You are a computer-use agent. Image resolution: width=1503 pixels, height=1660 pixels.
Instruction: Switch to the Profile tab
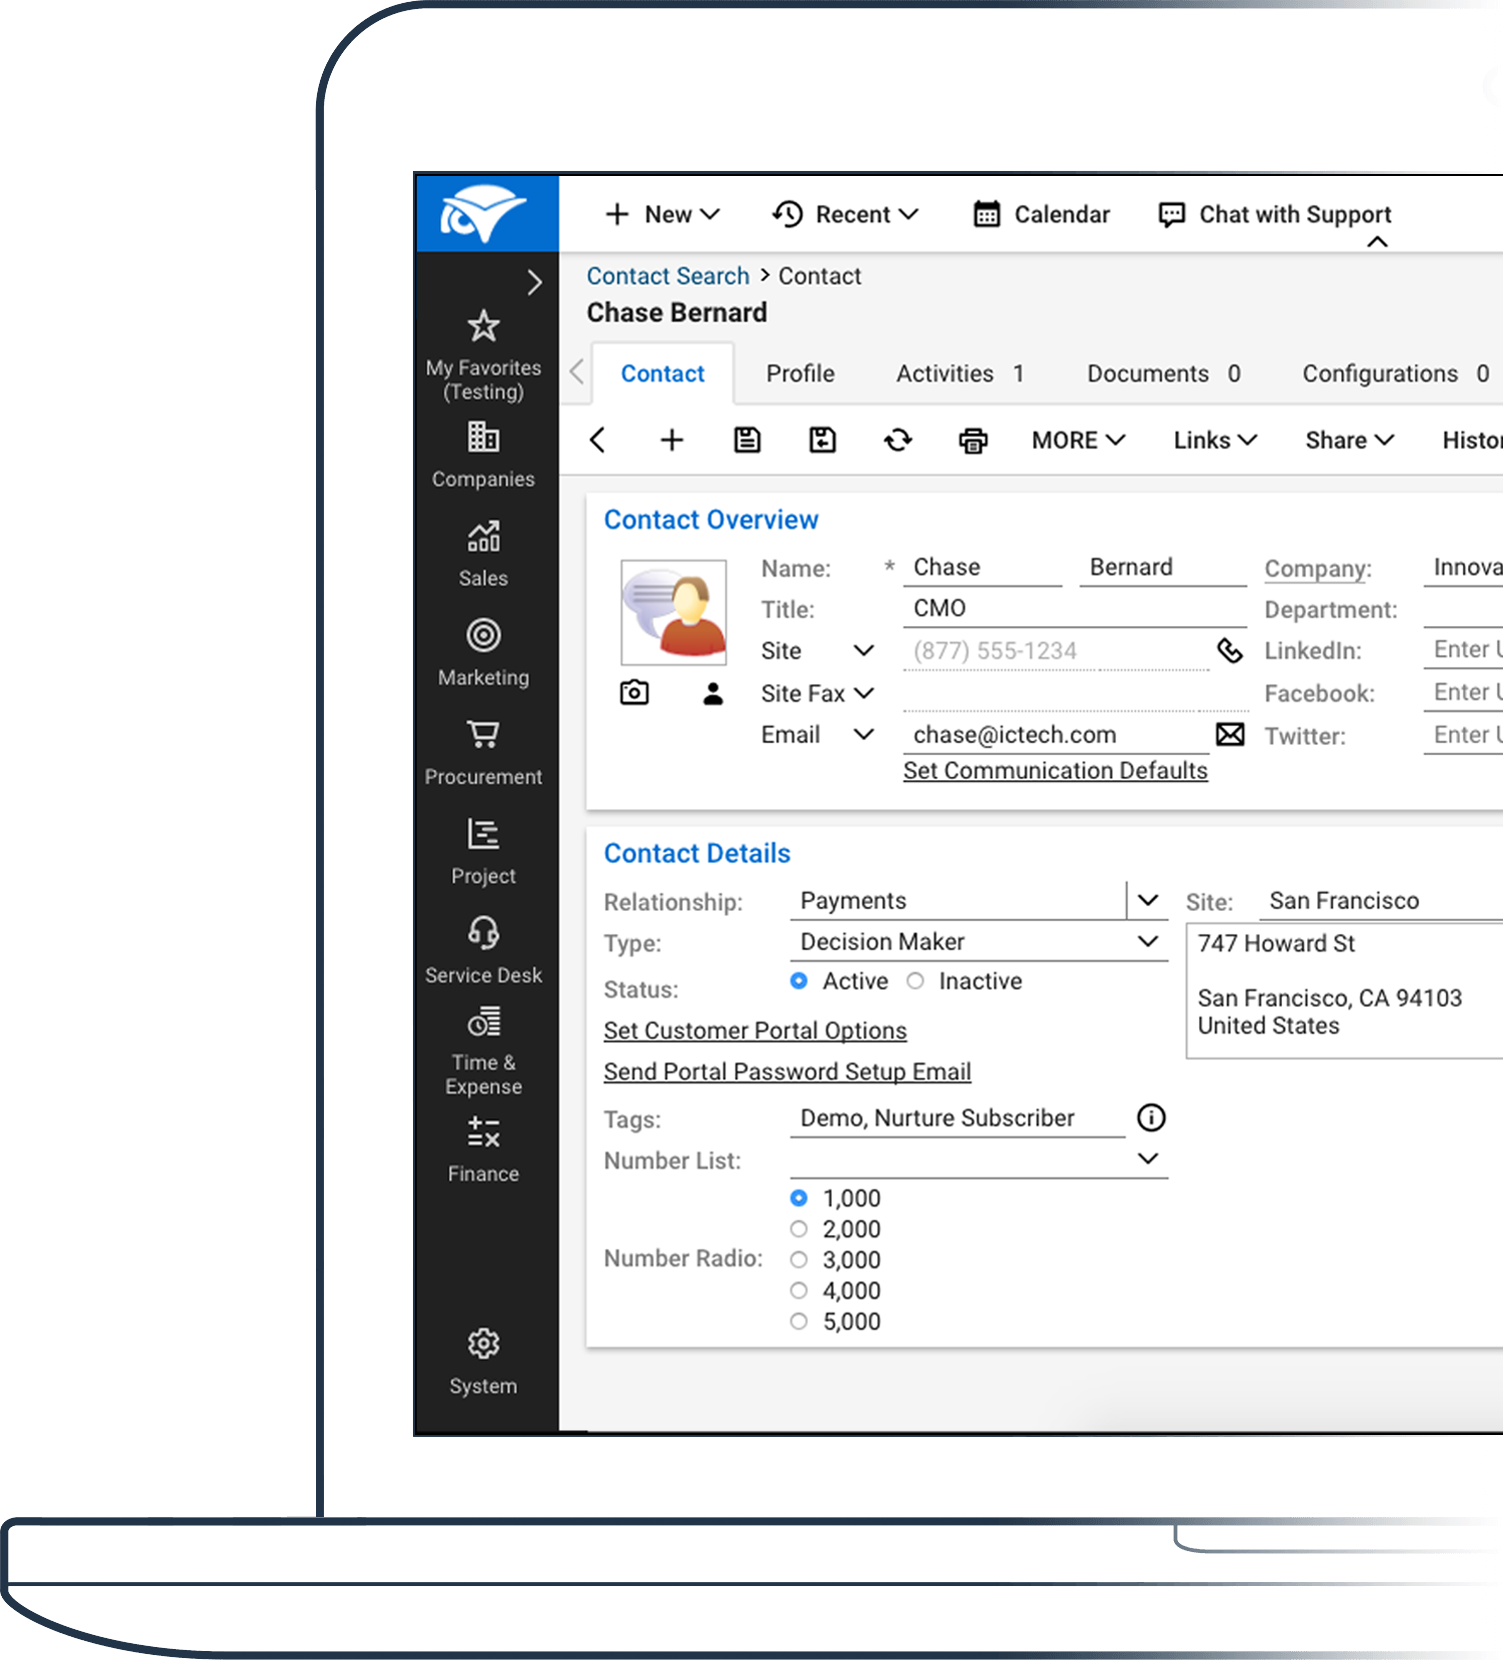coord(800,373)
